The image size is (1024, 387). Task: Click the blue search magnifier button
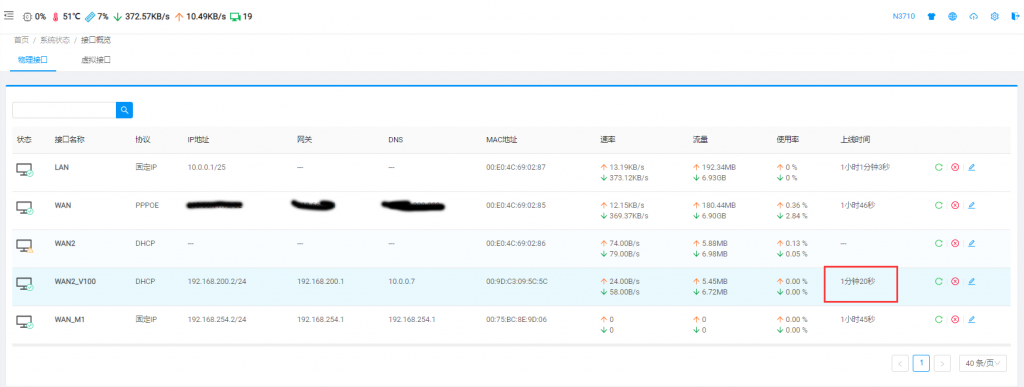point(124,110)
